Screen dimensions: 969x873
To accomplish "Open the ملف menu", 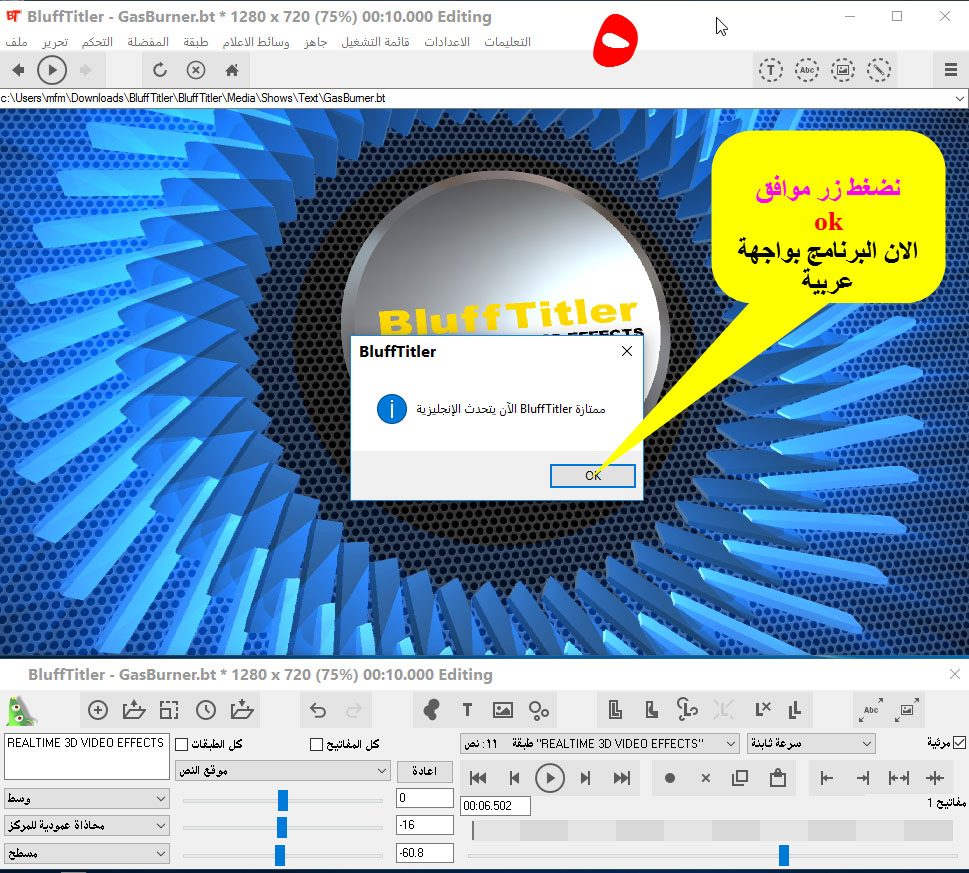I will (16, 42).
